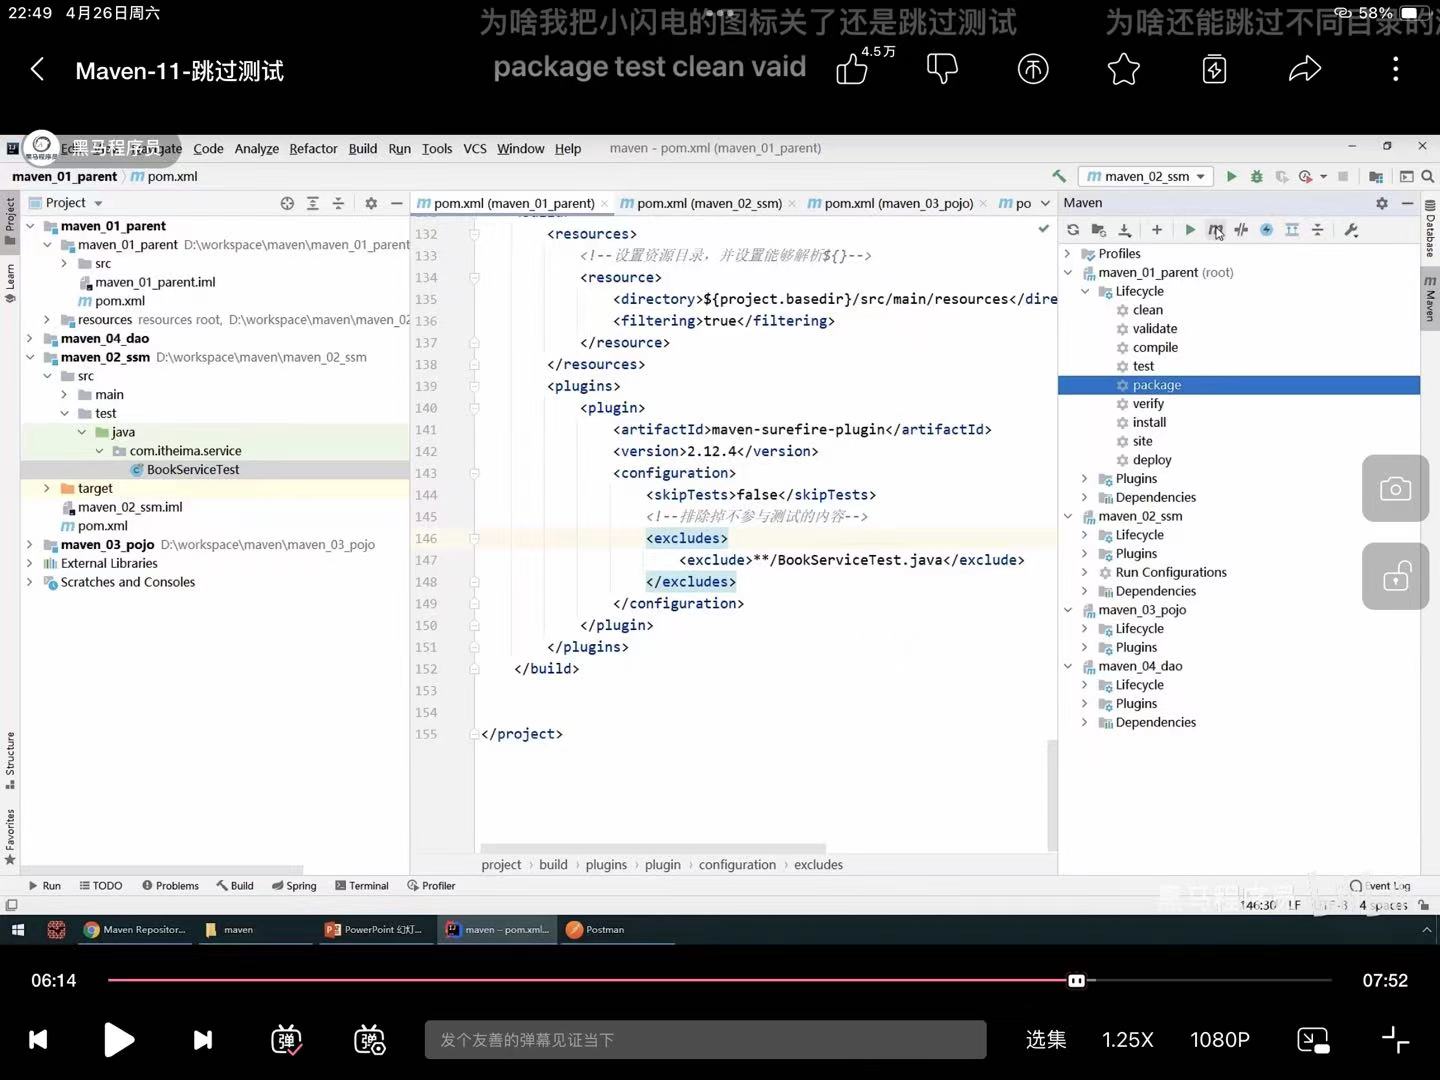
Task: Click Maven toolbar Collapse All icon
Action: (x=1318, y=230)
